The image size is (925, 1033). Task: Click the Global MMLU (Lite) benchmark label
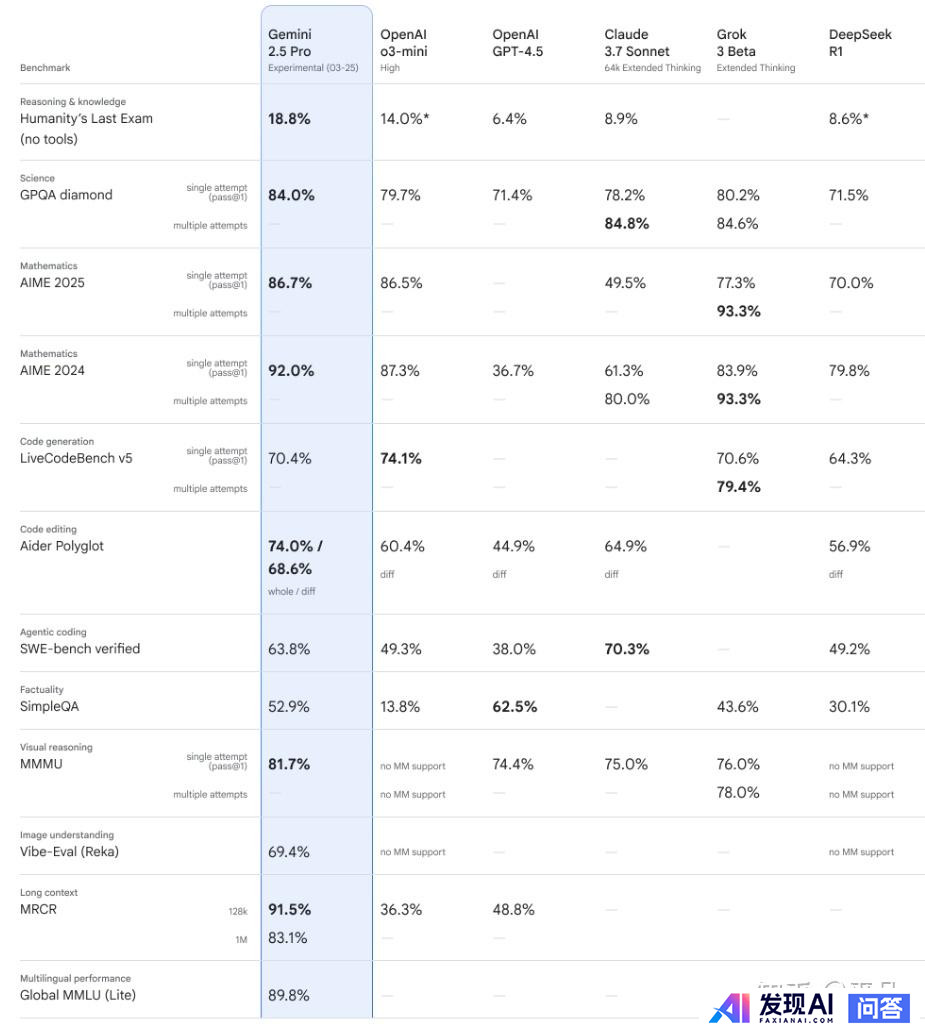(x=78, y=995)
